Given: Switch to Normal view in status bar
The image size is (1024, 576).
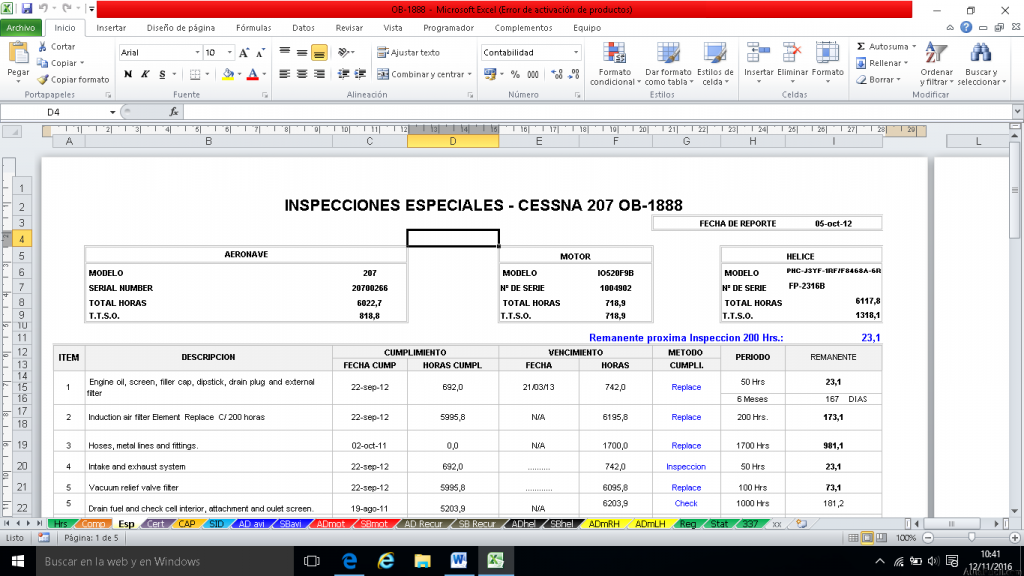Looking at the screenshot, I should point(853,537).
